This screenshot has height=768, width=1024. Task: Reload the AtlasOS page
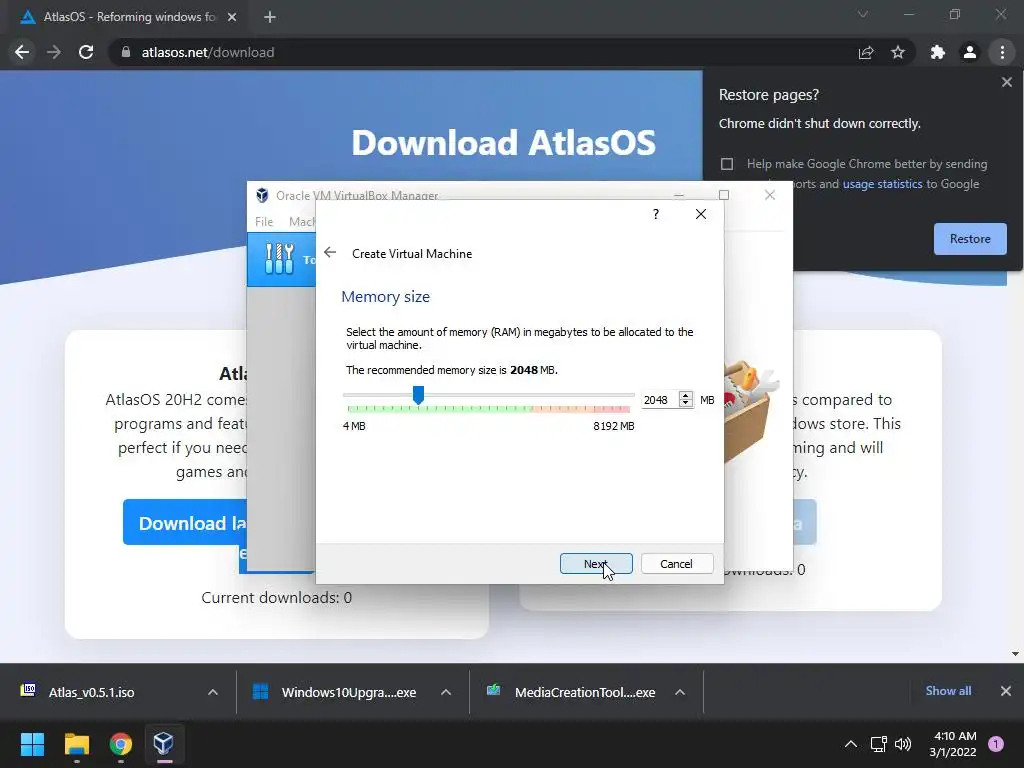[86, 52]
